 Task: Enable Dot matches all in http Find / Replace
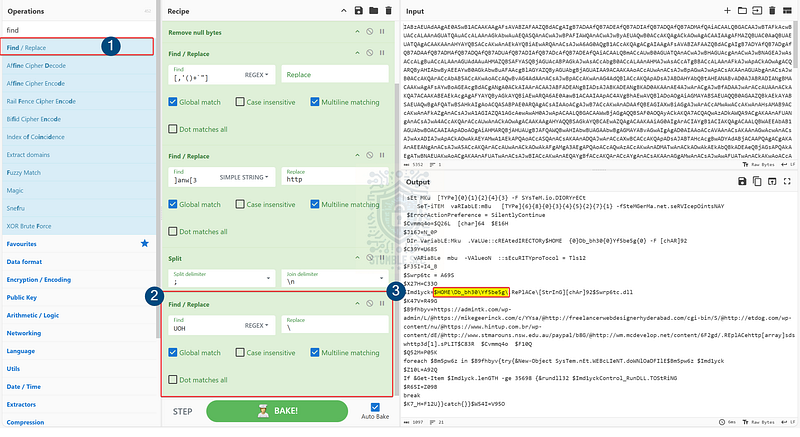[173, 232]
